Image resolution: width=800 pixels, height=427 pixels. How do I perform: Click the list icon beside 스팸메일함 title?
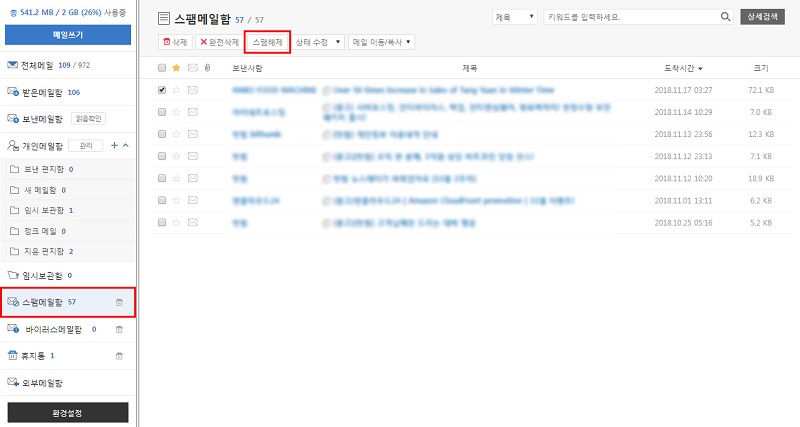(164, 19)
